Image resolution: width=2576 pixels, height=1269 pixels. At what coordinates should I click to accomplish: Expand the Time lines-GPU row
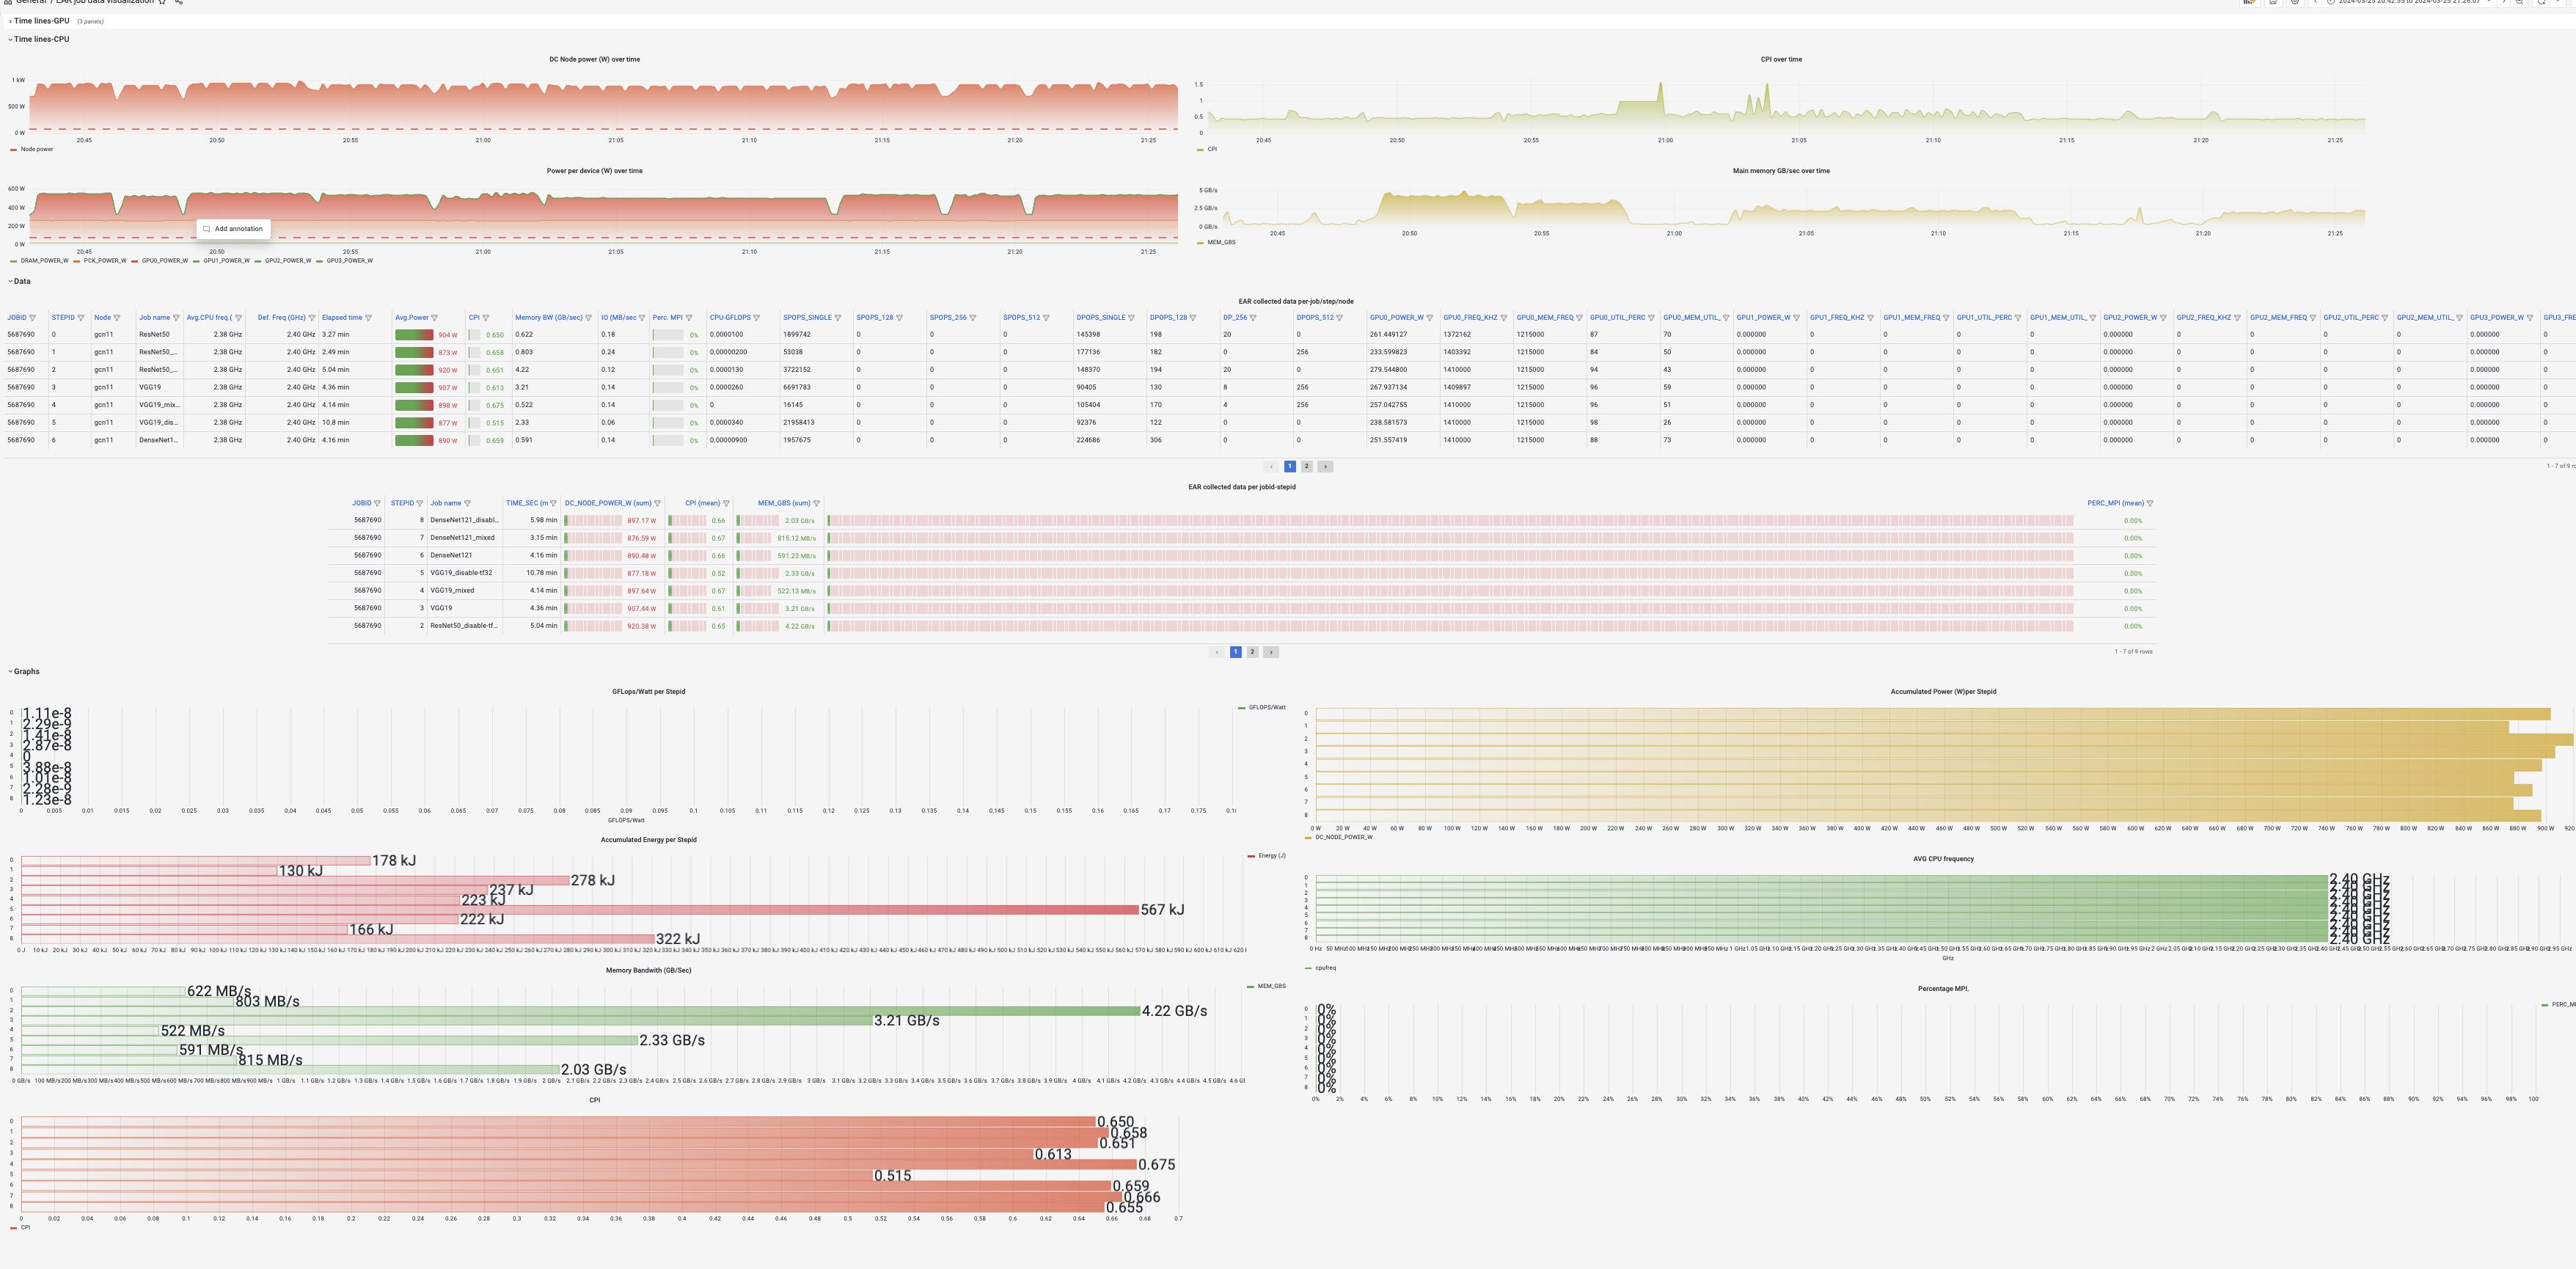tap(41, 21)
